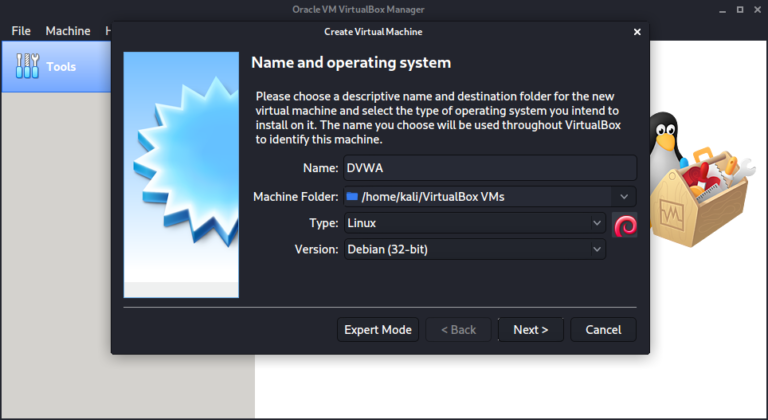Click the greyed-out < Back button
768x420 pixels.
pyautogui.click(x=458, y=329)
